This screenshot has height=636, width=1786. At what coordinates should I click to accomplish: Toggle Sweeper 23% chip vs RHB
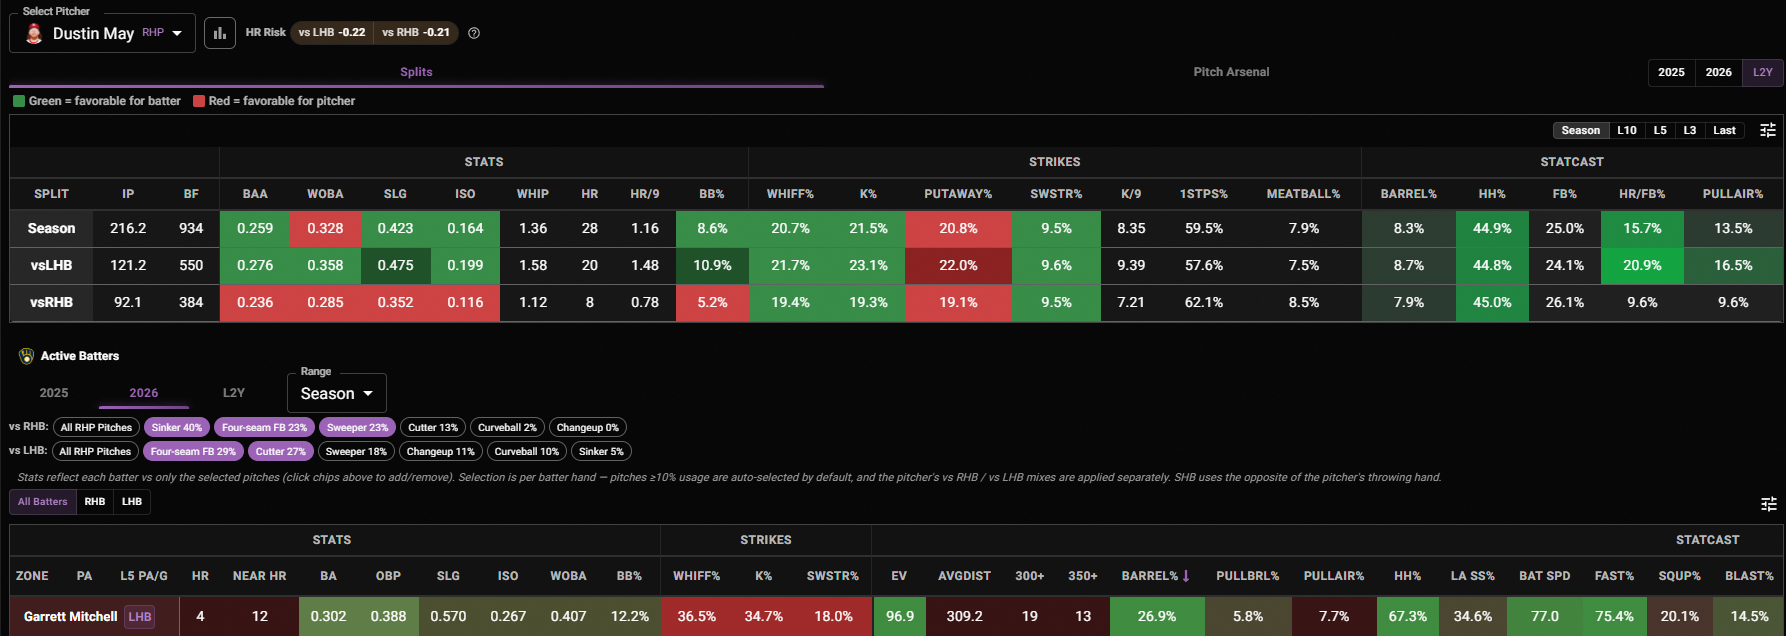click(x=357, y=427)
